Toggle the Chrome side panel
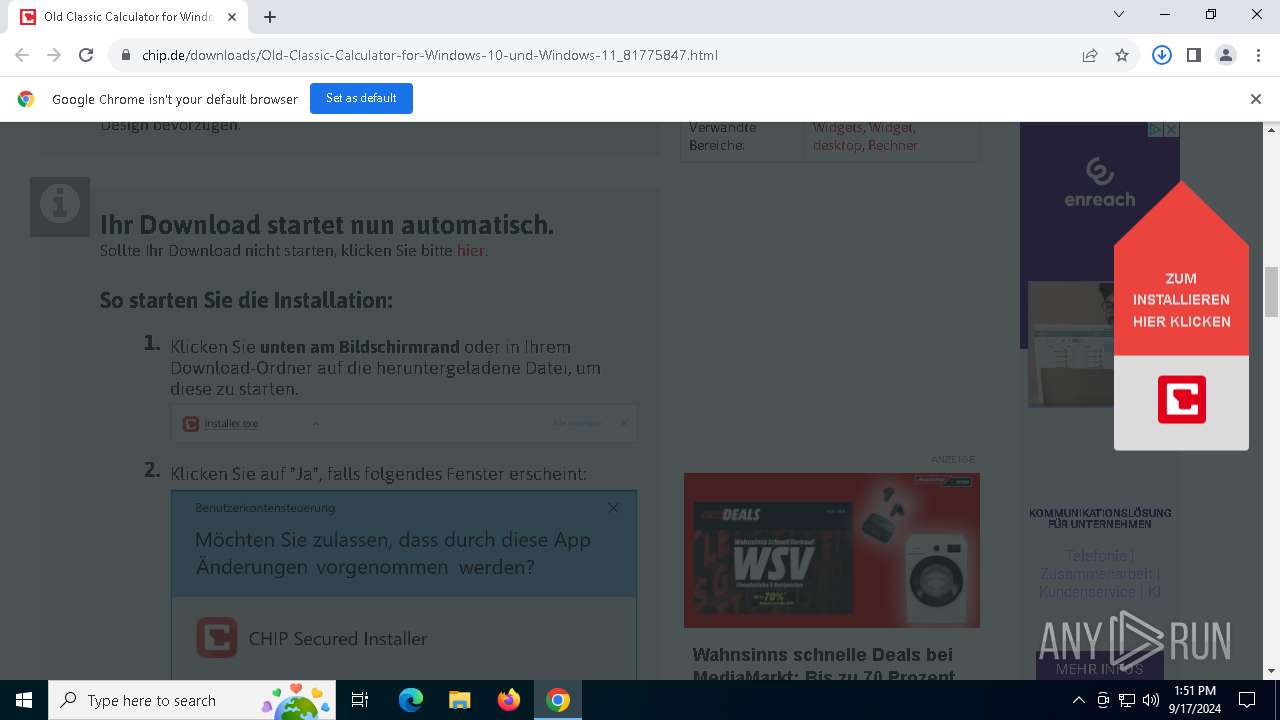This screenshot has height=720, width=1280. click(x=1194, y=55)
